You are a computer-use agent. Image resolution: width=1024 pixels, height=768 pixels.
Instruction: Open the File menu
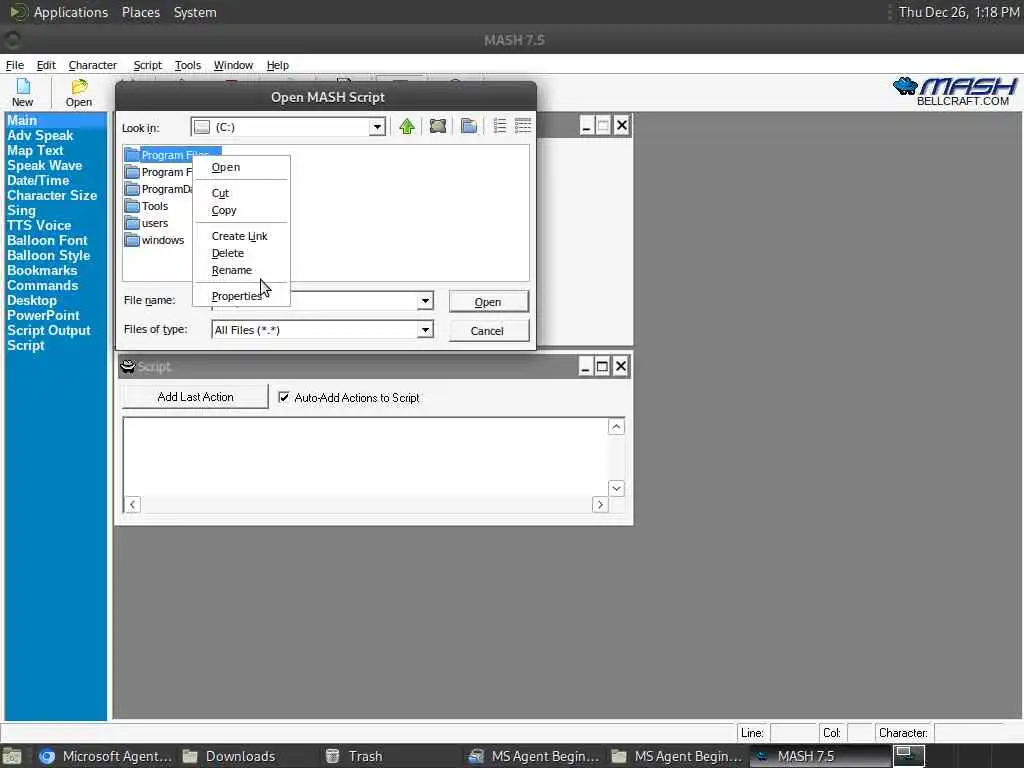(14, 65)
